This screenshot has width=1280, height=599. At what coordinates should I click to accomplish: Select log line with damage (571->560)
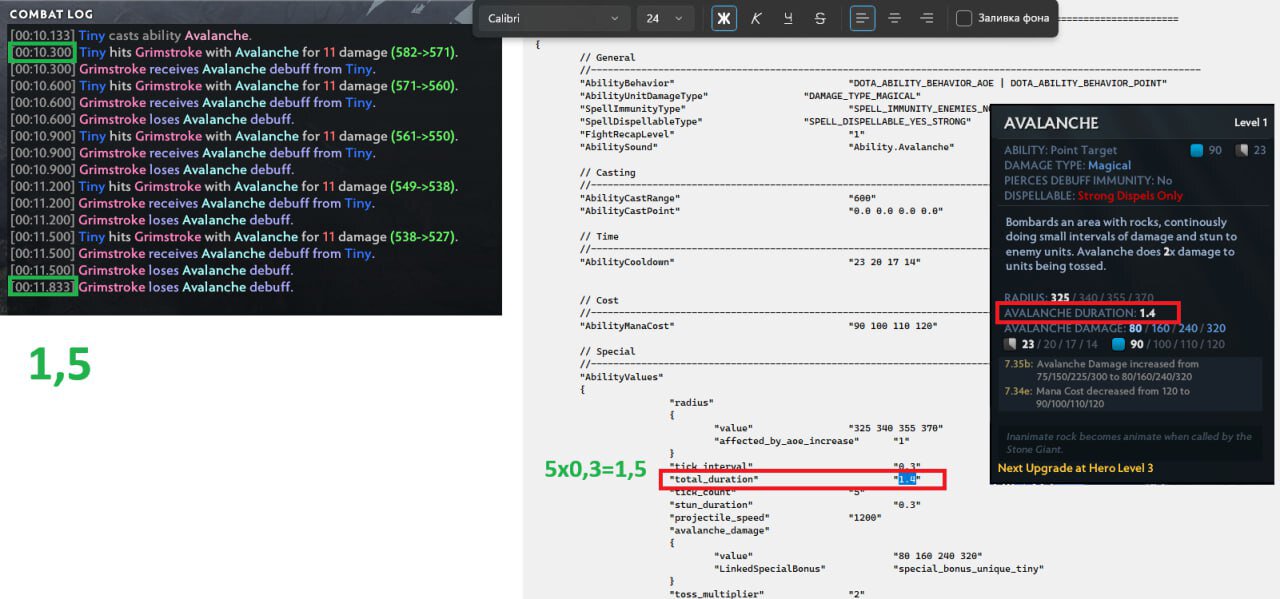pos(234,86)
